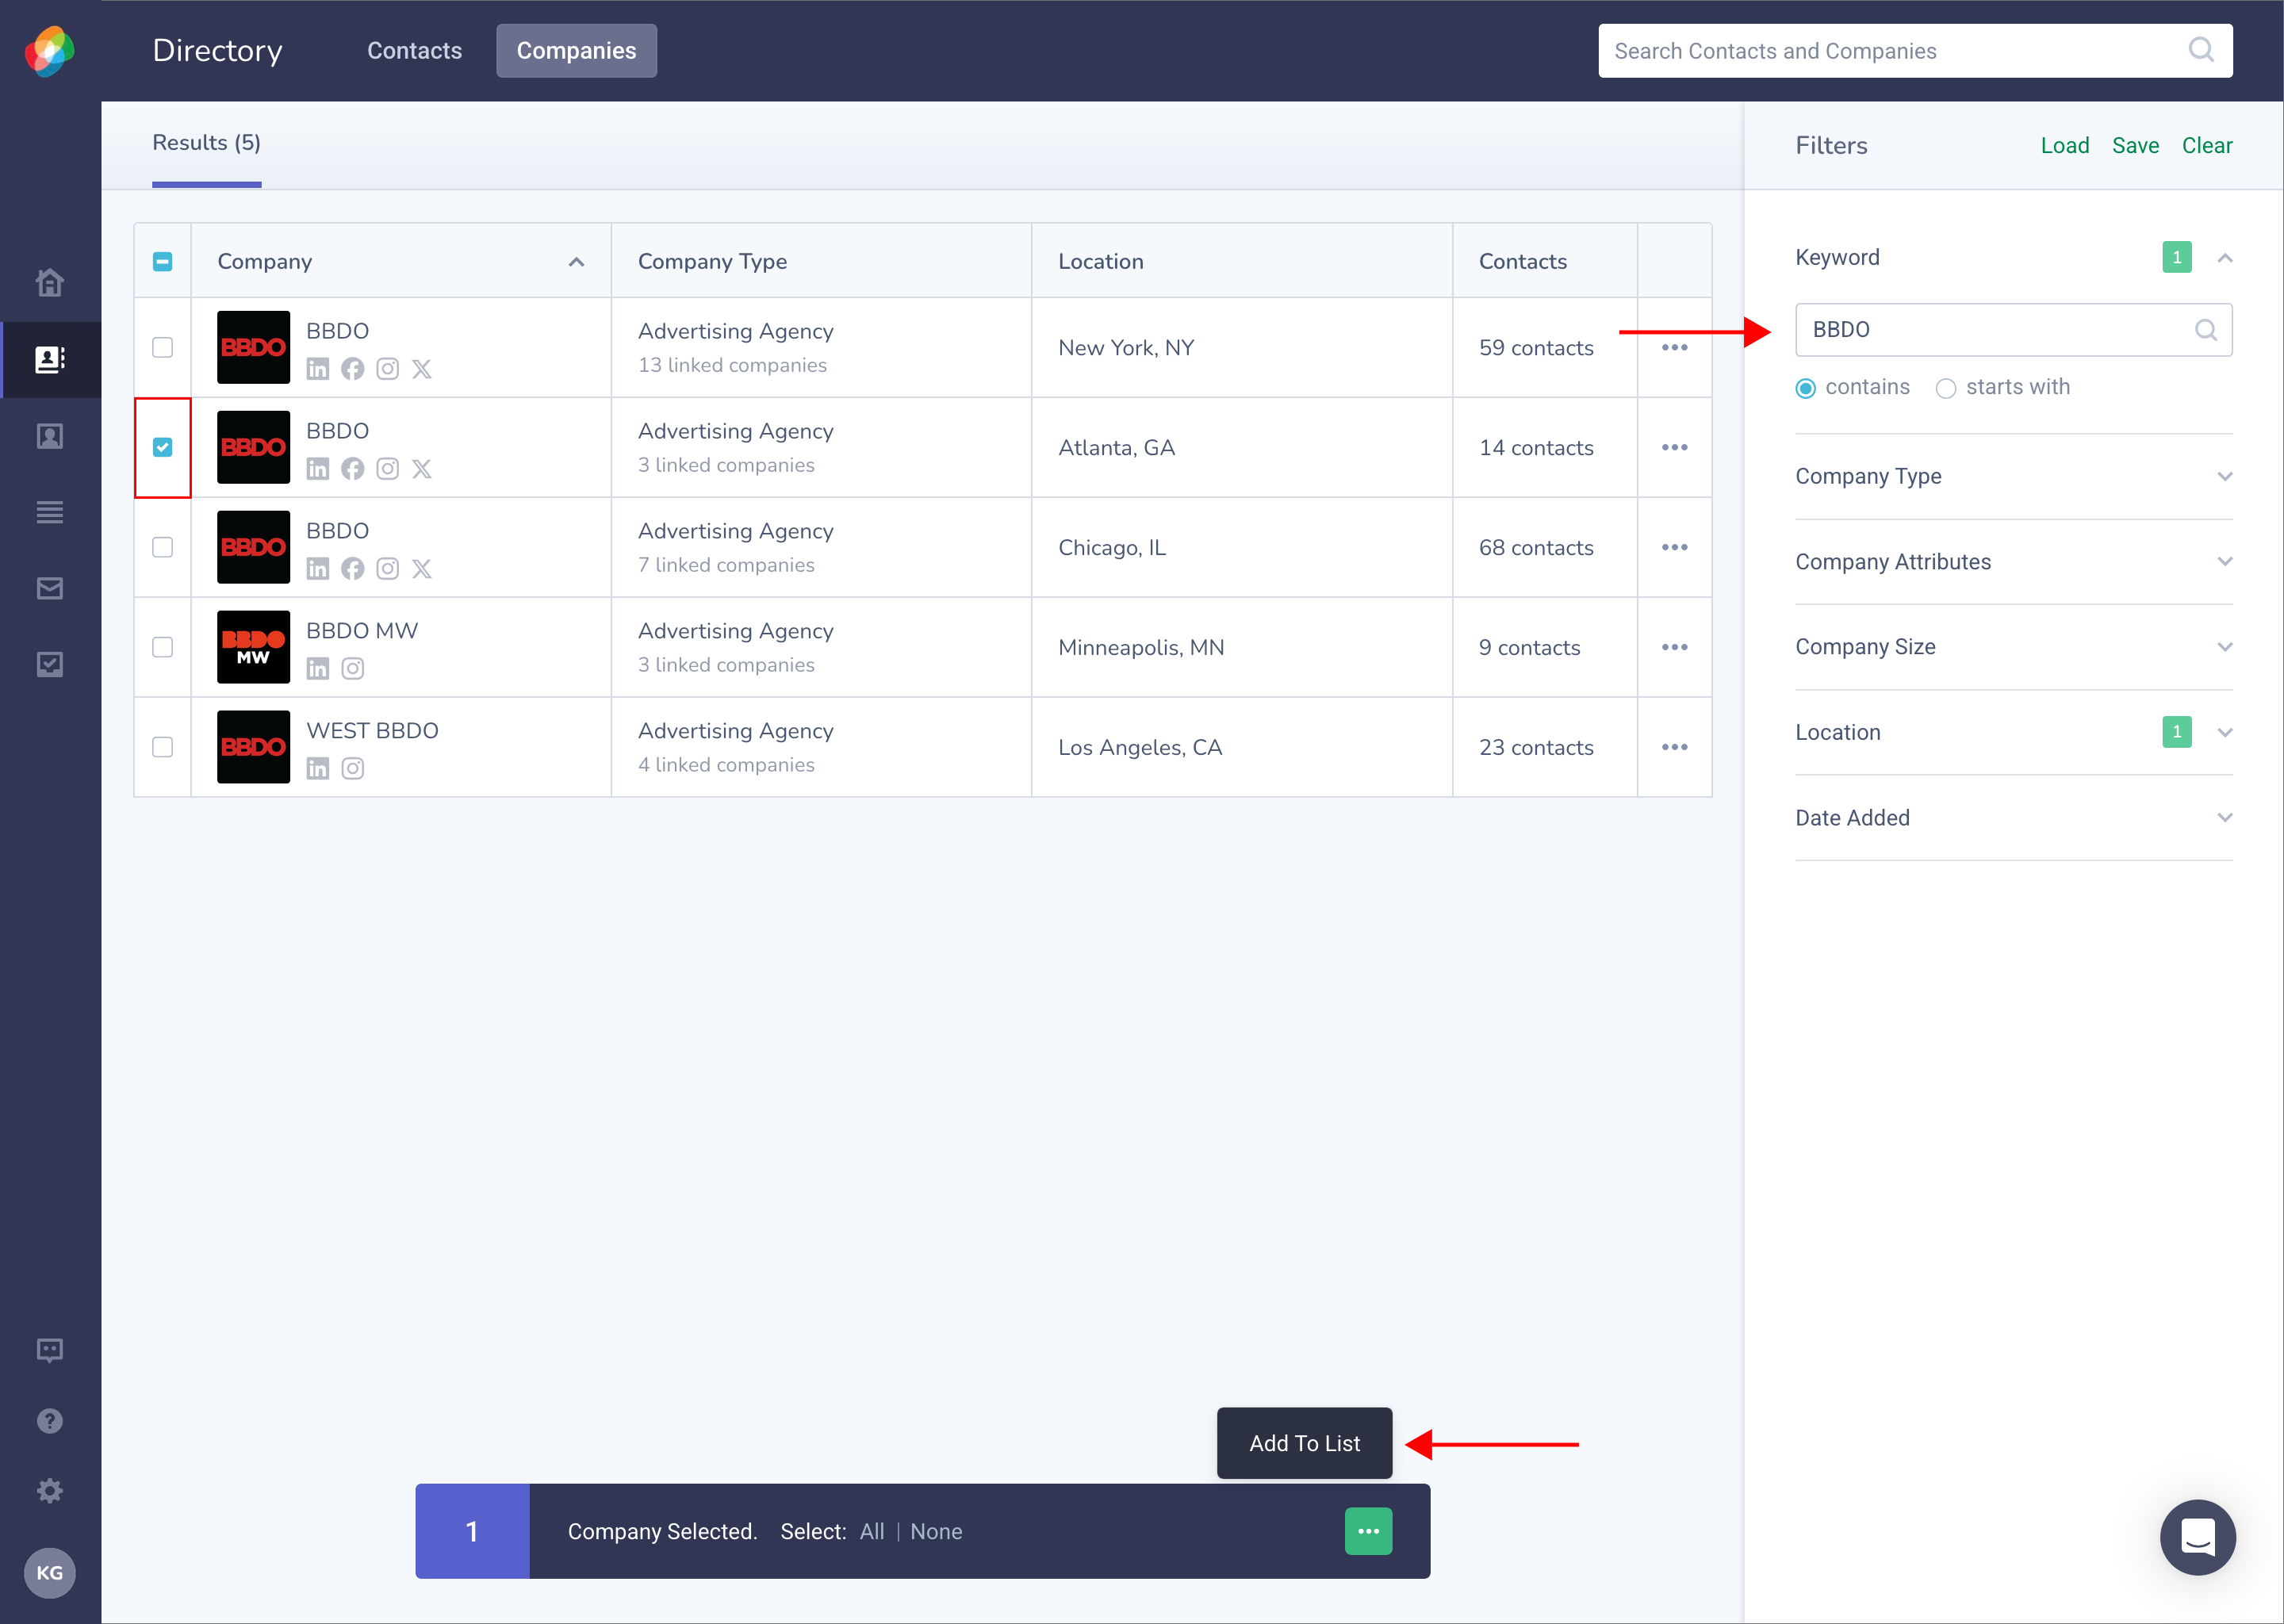Open the contact profile icon in sidebar

(x=50, y=436)
